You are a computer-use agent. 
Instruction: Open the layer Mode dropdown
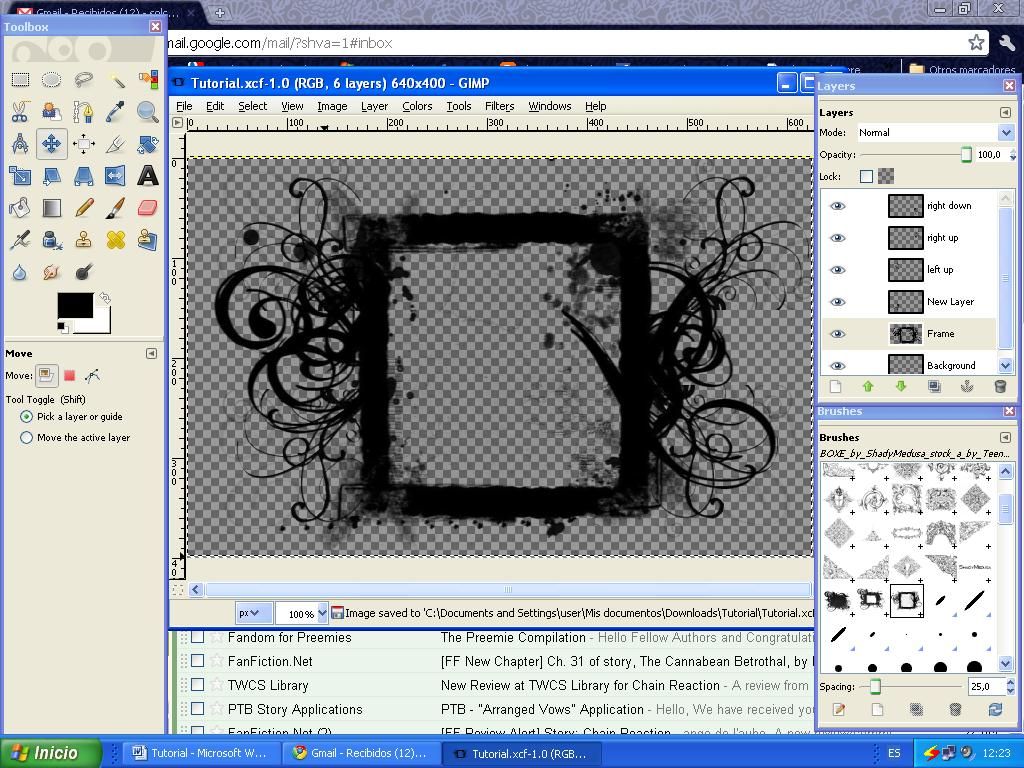1006,132
